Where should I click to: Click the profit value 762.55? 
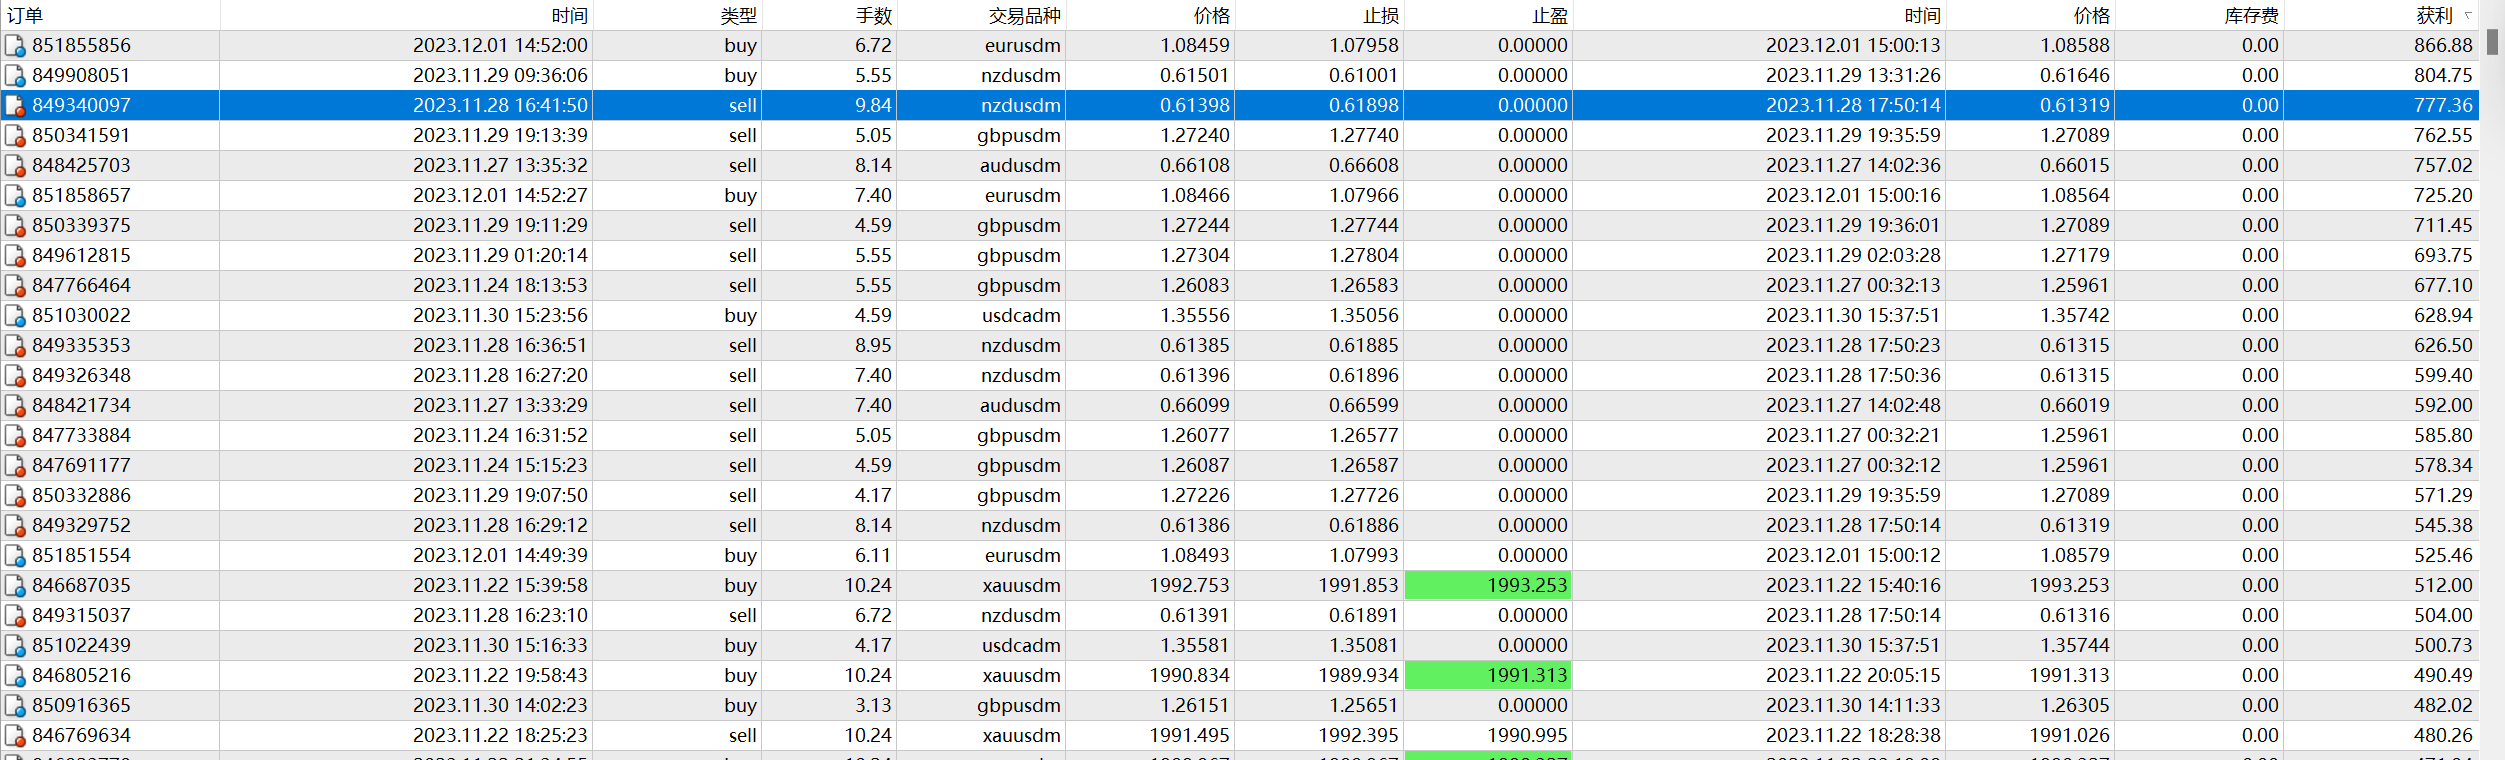coord(2442,136)
